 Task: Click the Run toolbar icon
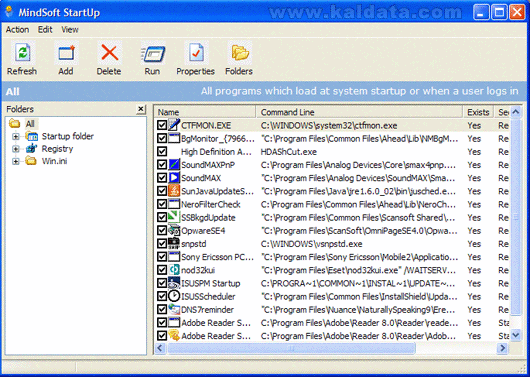click(x=153, y=53)
